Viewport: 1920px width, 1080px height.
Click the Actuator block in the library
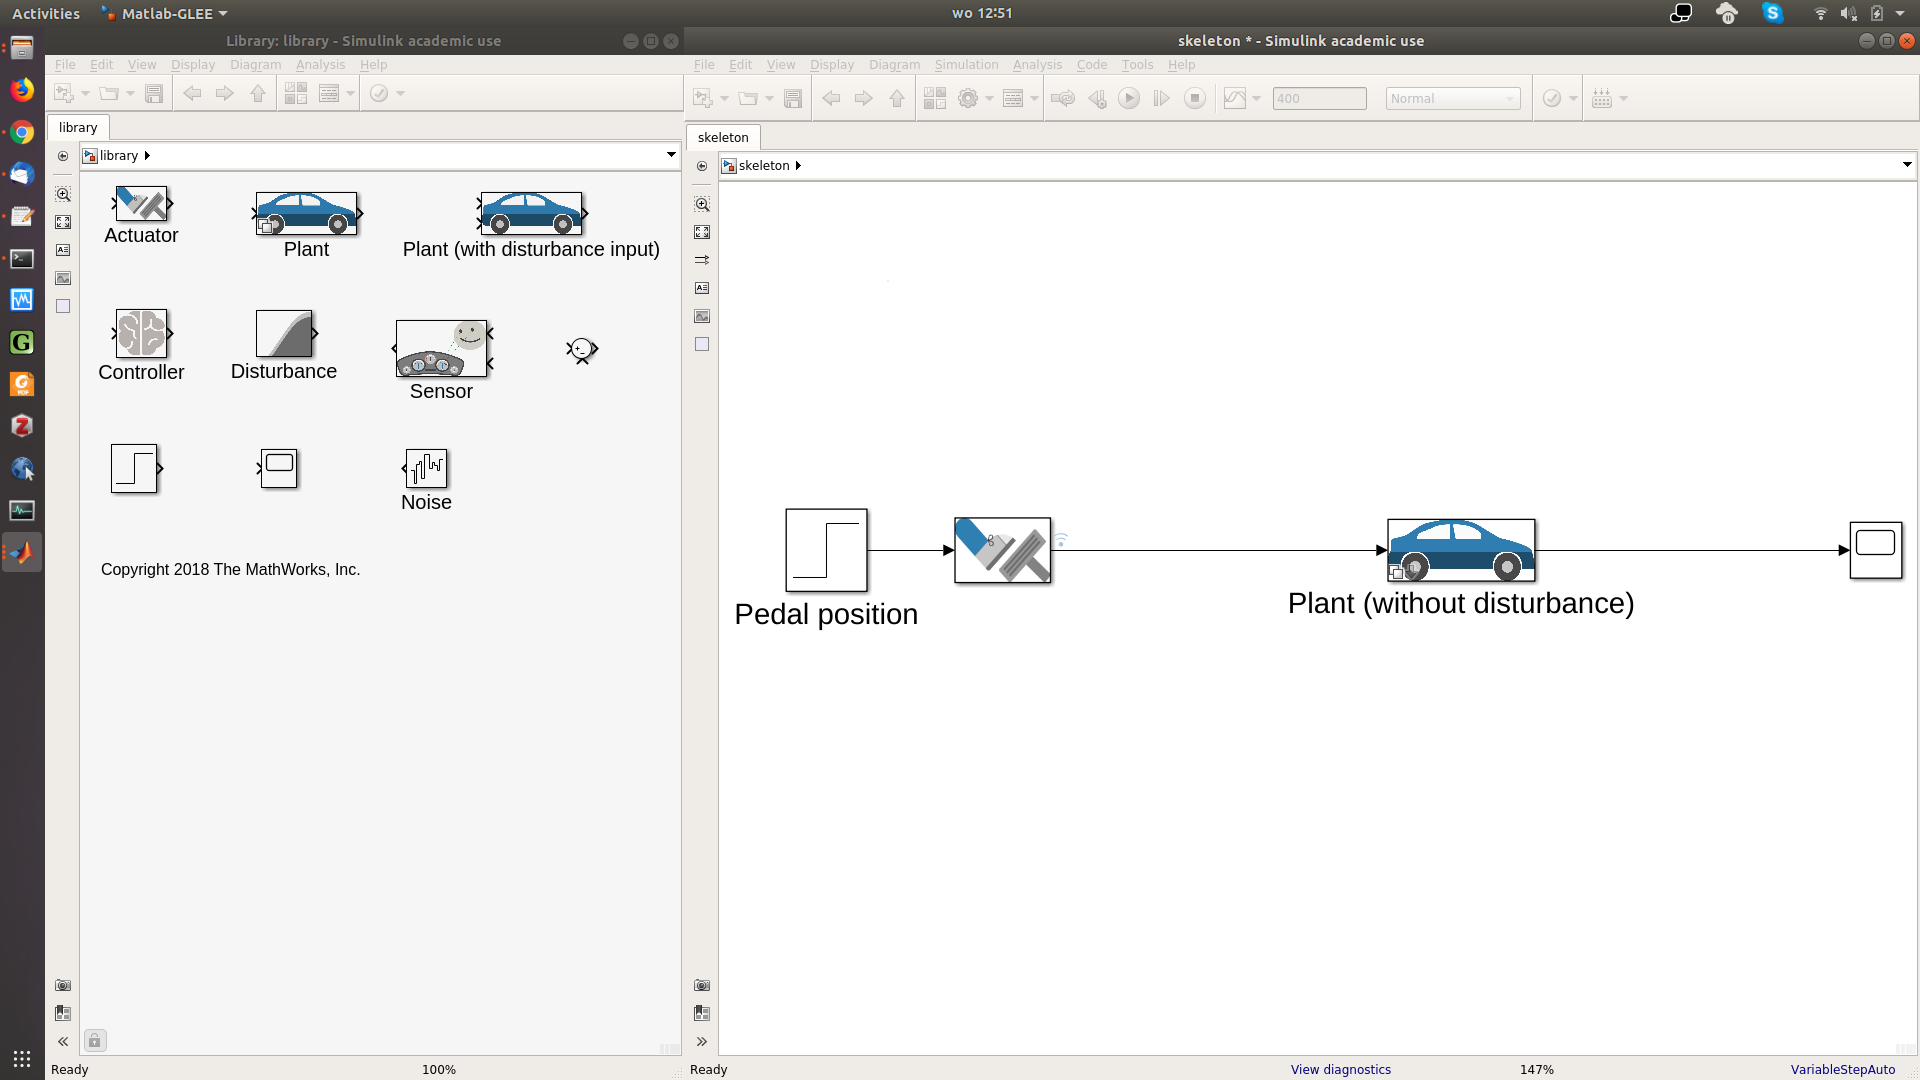(141, 204)
